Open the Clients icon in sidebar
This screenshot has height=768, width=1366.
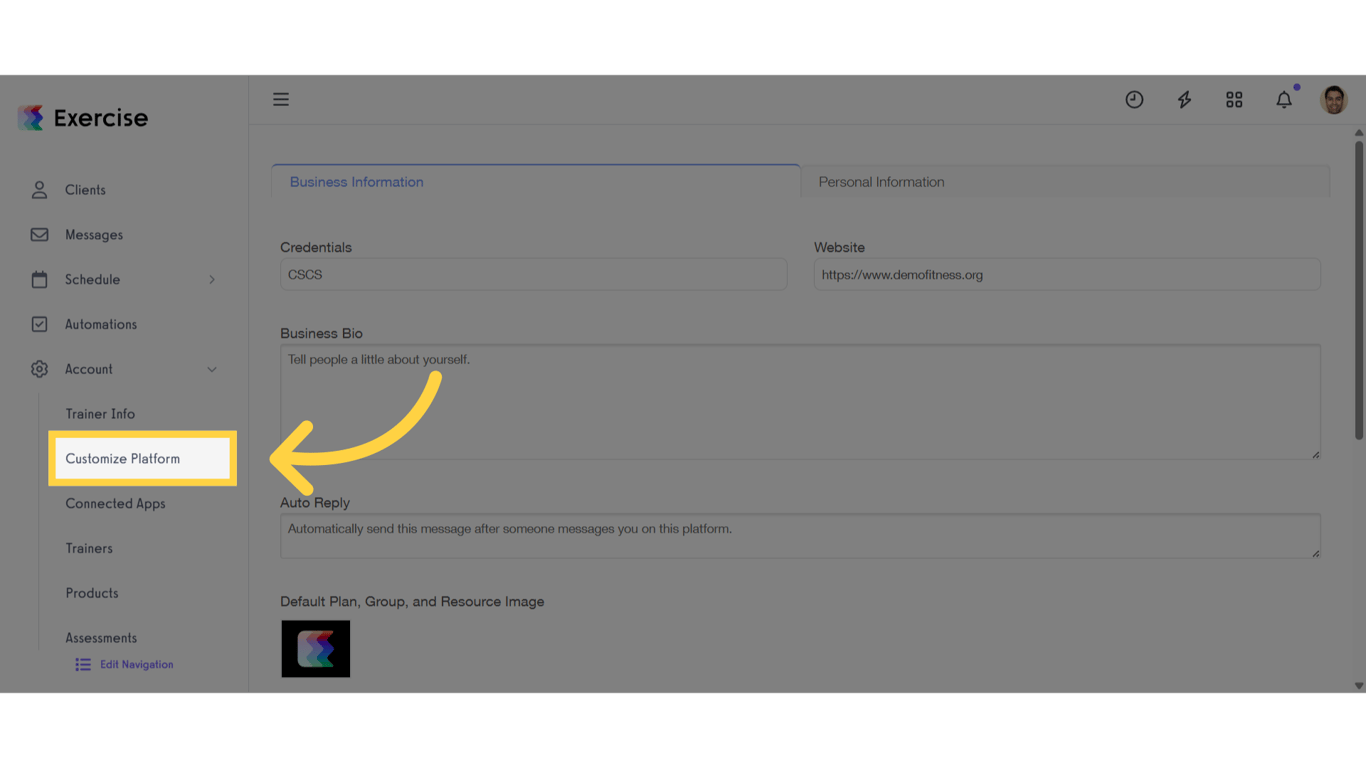click(39, 189)
